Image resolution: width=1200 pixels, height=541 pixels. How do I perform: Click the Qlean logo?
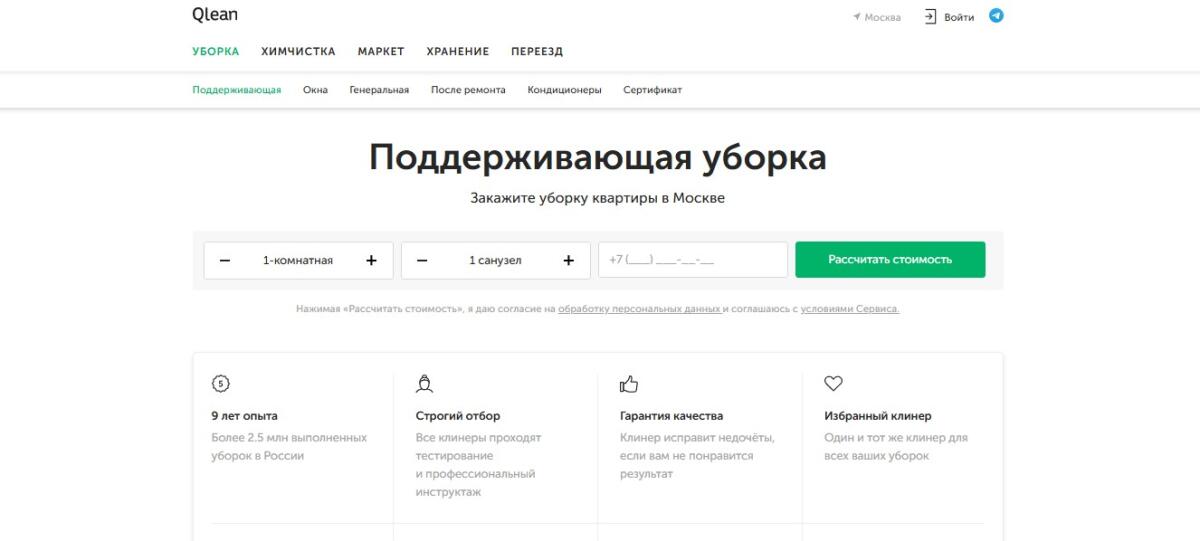coord(215,15)
